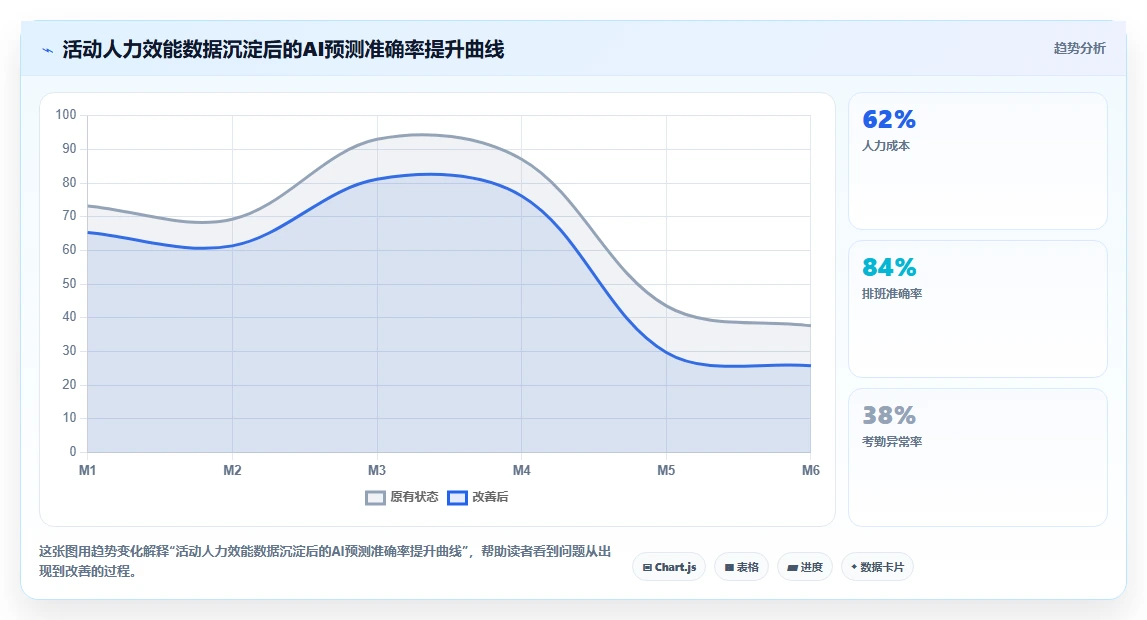
Task: Click the 考勤异常率 label
Action: (892, 442)
